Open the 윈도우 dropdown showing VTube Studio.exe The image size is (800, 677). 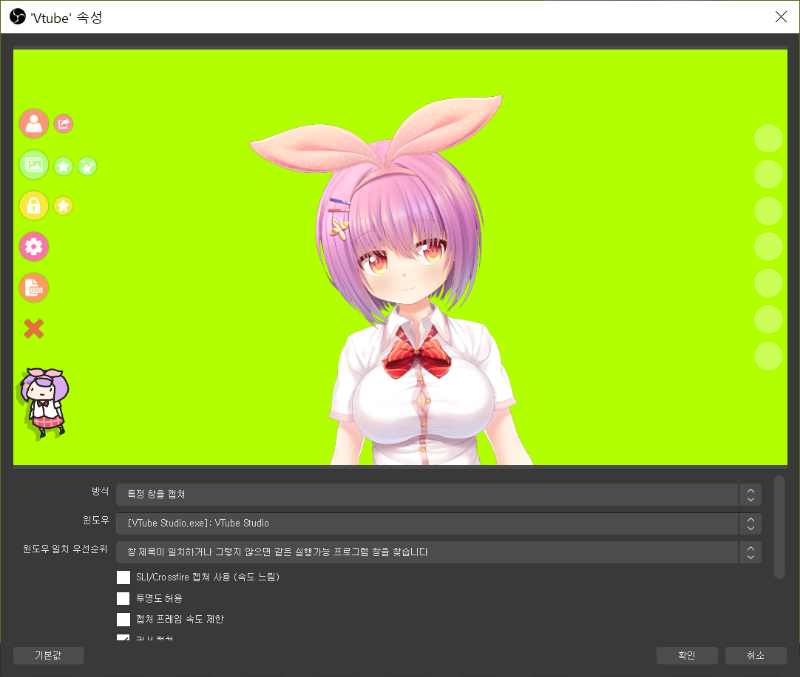pyautogui.click(x=438, y=523)
